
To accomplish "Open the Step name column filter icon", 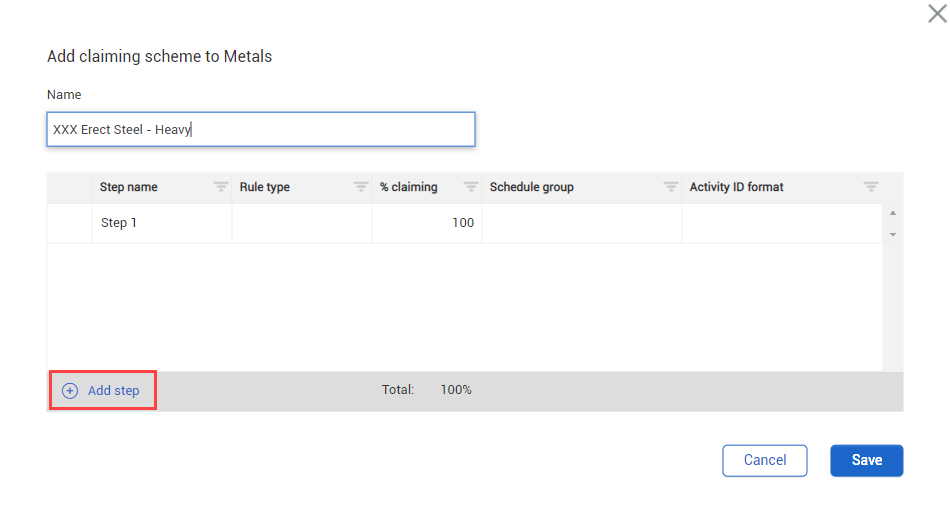I will [x=221, y=187].
